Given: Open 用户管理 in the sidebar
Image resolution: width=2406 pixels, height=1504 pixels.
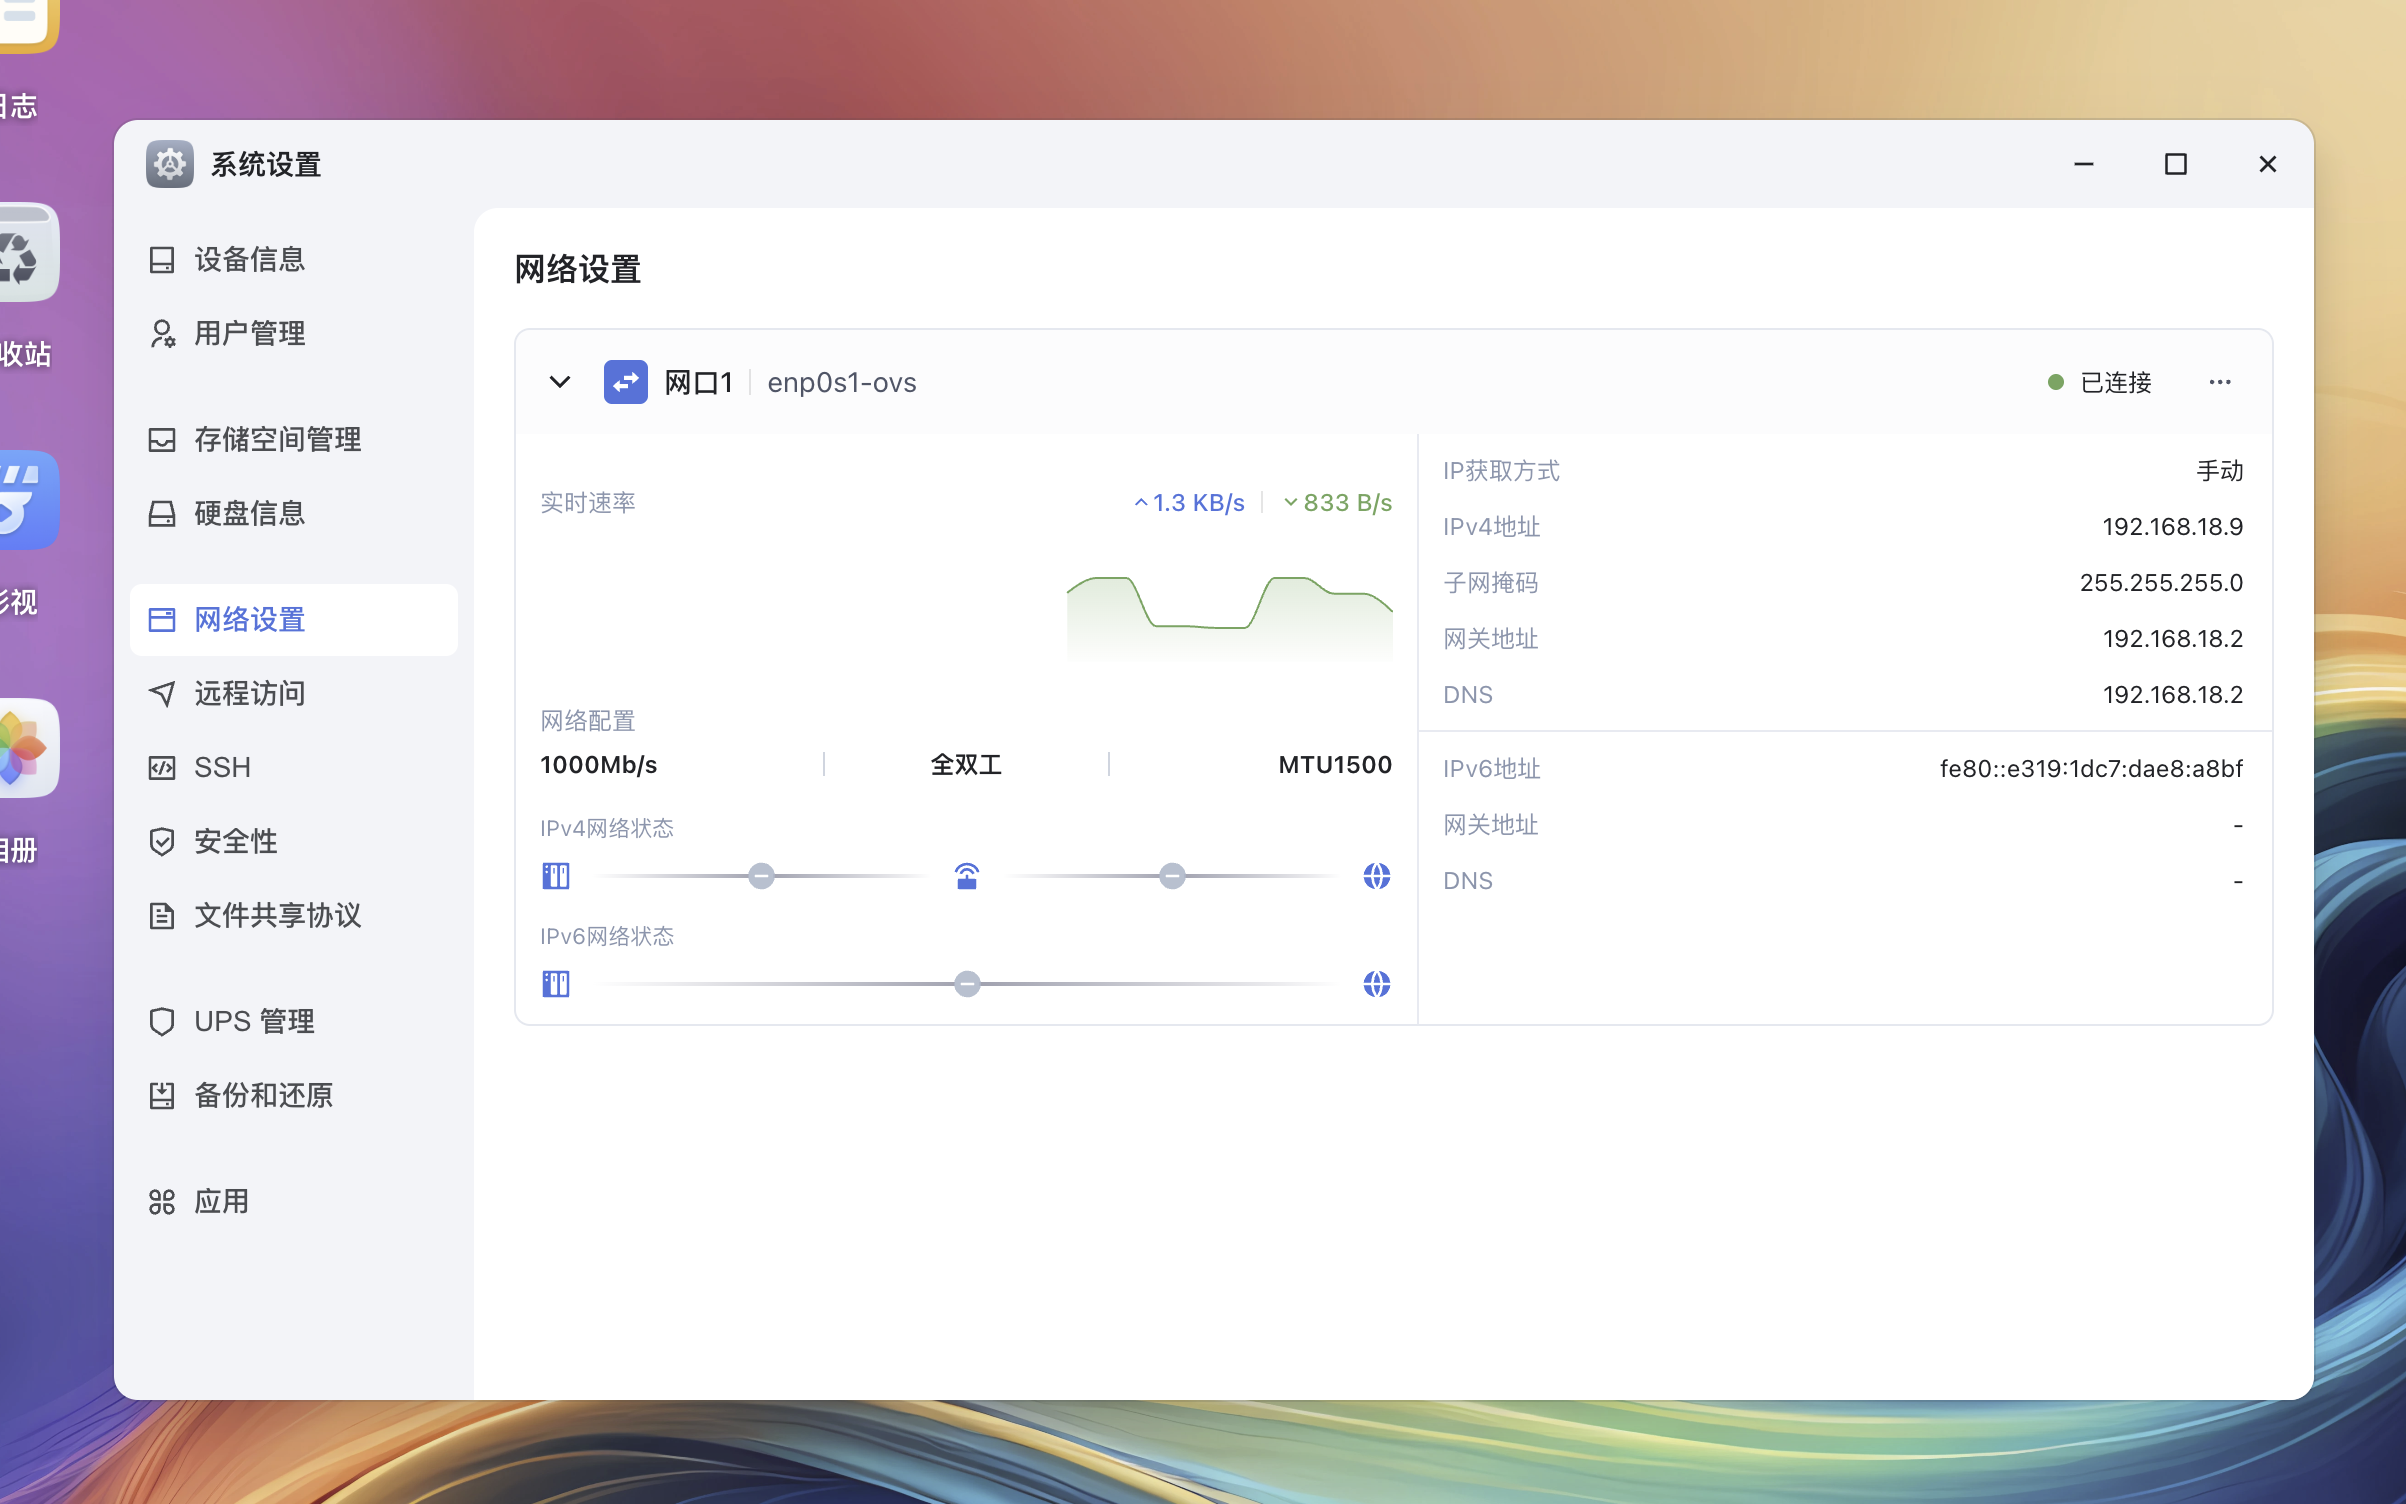Looking at the screenshot, I should [x=294, y=334].
